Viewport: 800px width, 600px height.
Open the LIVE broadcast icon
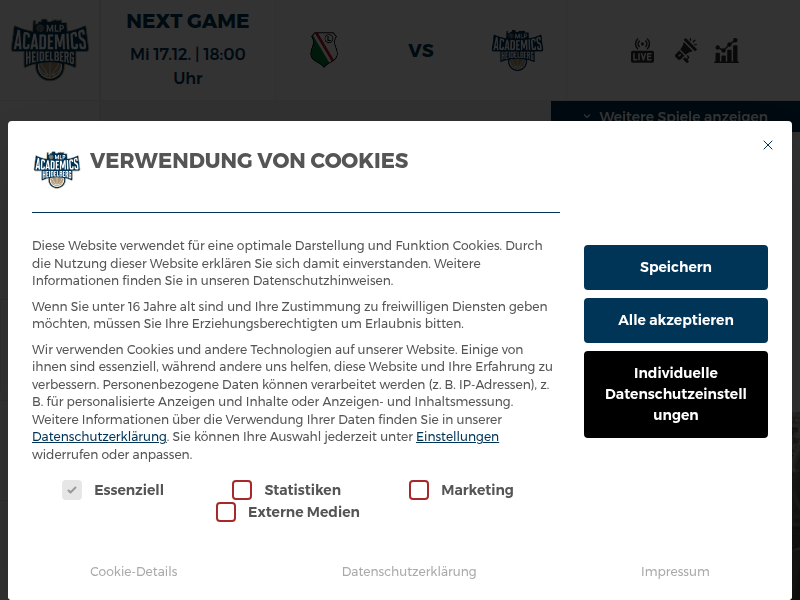[x=642, y=50]
